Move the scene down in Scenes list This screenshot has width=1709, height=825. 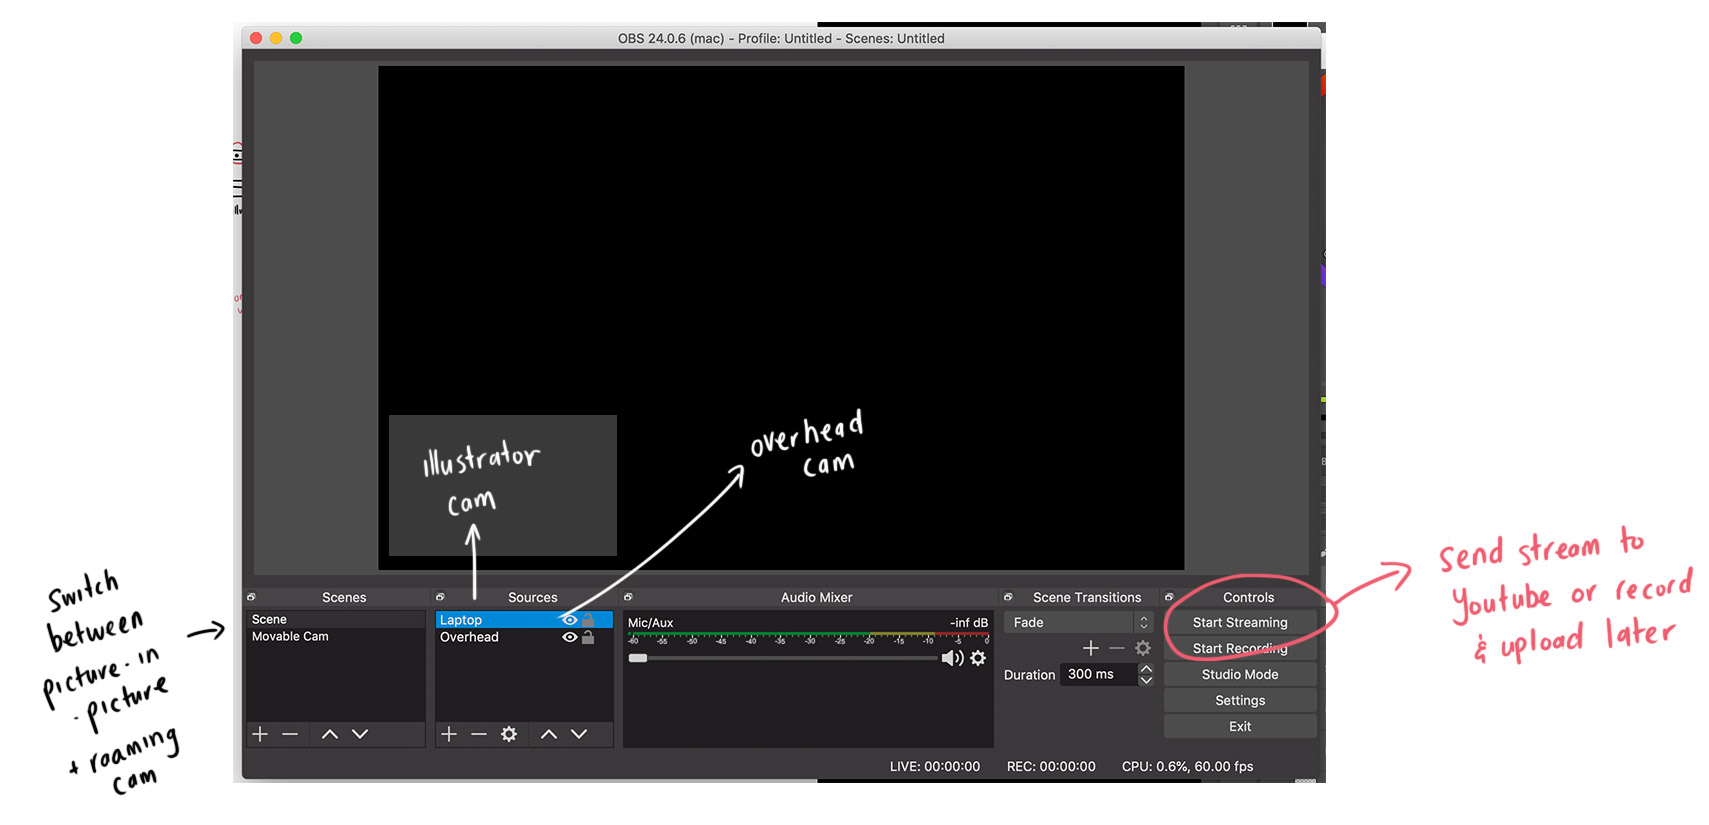(x=360, y=734)
